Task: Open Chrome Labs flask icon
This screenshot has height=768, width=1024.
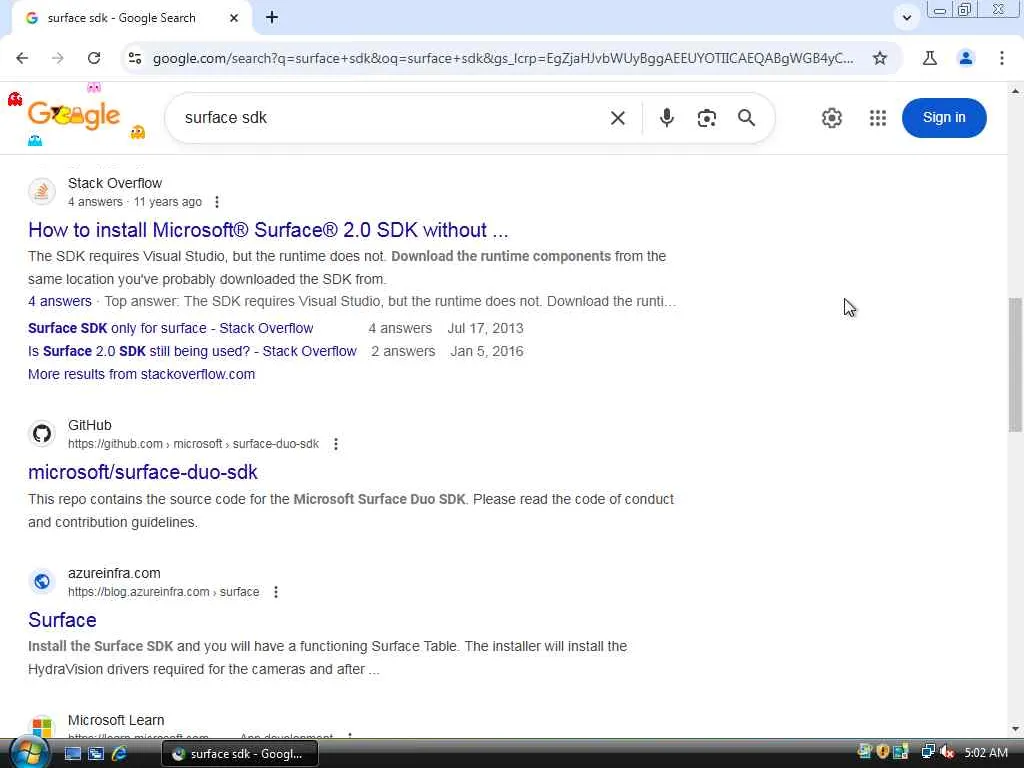Action: pos(930,58)
